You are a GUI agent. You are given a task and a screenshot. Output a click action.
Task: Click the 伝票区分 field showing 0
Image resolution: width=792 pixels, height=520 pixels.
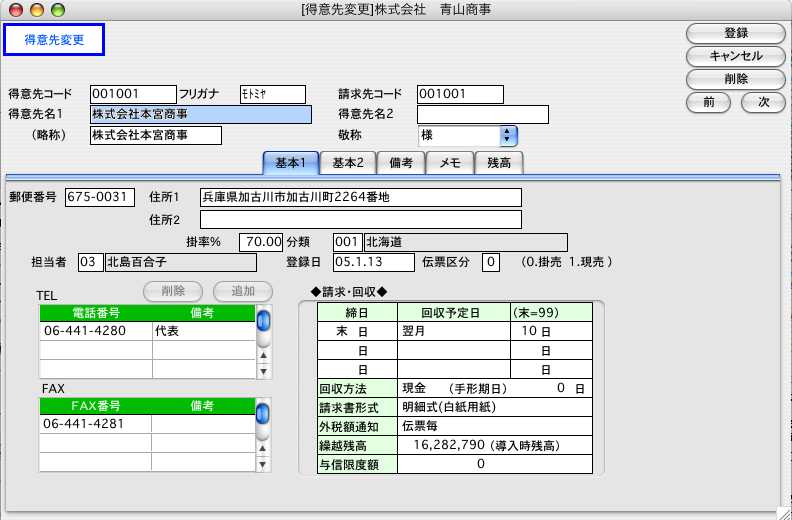click(x=490, y=262)
